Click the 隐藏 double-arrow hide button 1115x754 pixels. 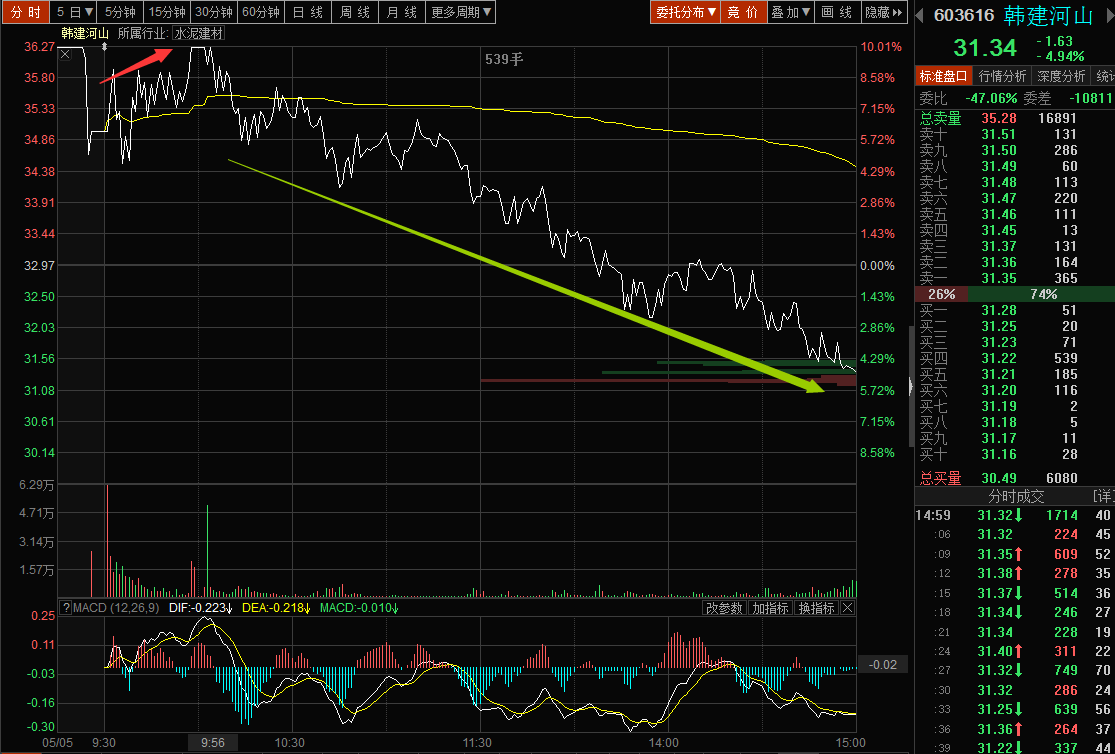click(x=885, y=12)
